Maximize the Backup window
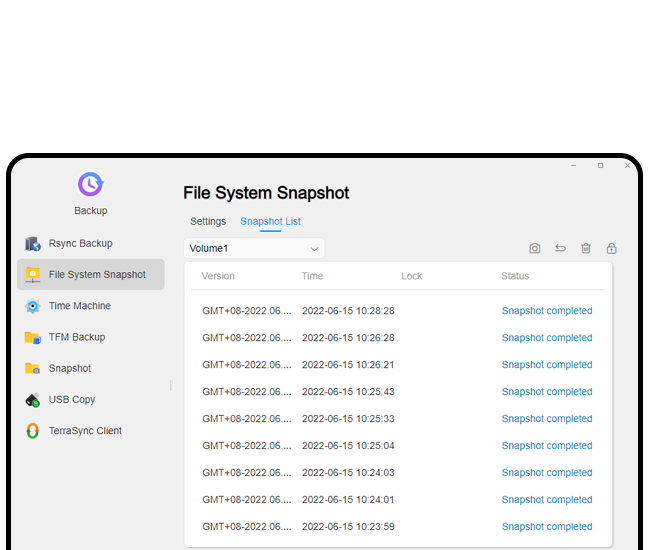Image resolution: width=648 pixels, height=550 pixels. click(600, 165)
